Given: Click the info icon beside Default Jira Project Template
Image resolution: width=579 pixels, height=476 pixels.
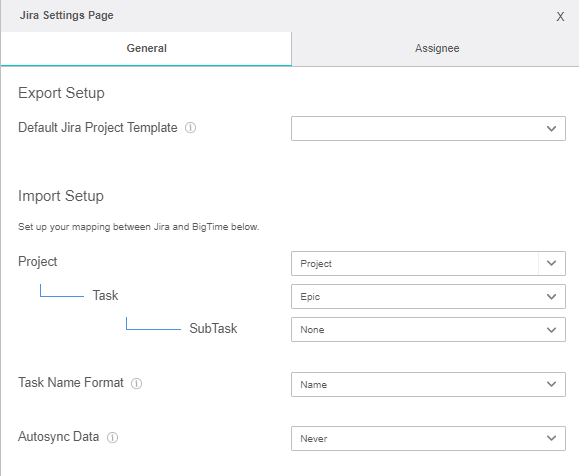Looking at the screenshot, I should [x=190, y=128].
